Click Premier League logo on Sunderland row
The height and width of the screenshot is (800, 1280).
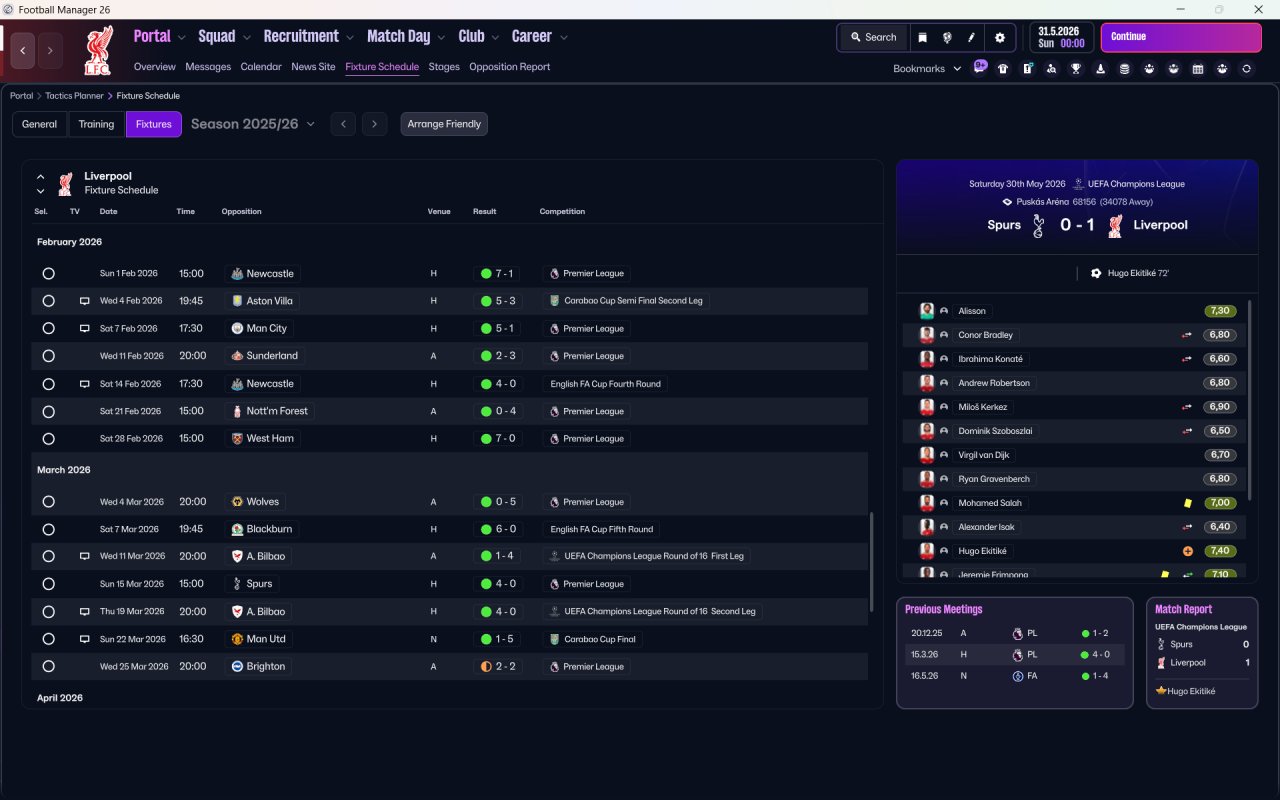point(554,356)
